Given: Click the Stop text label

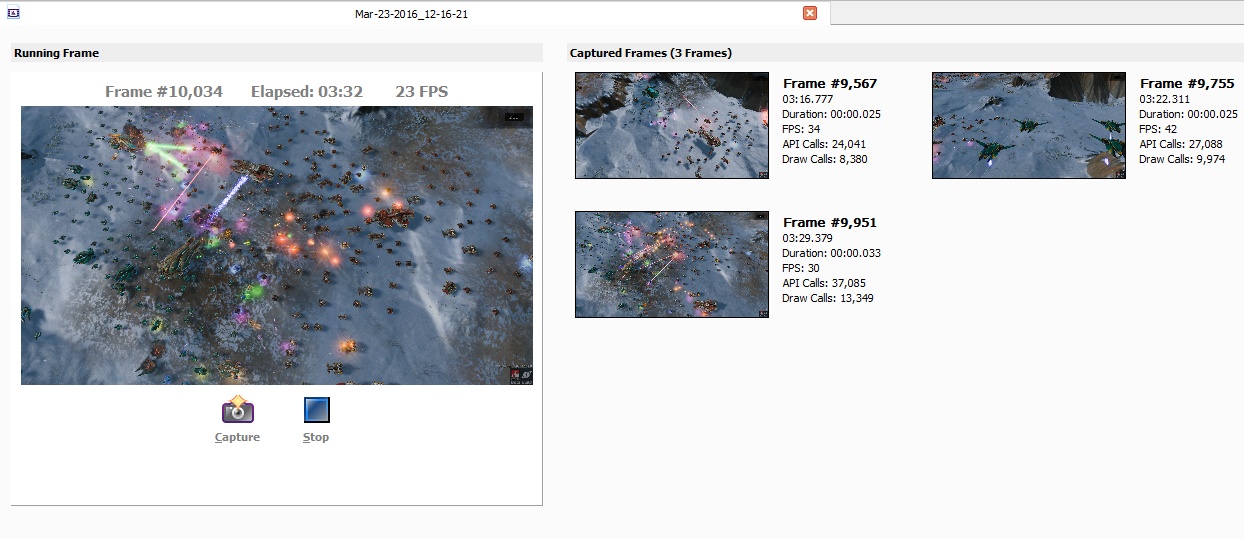Looking at the screenshot, I should coord(316,437).
